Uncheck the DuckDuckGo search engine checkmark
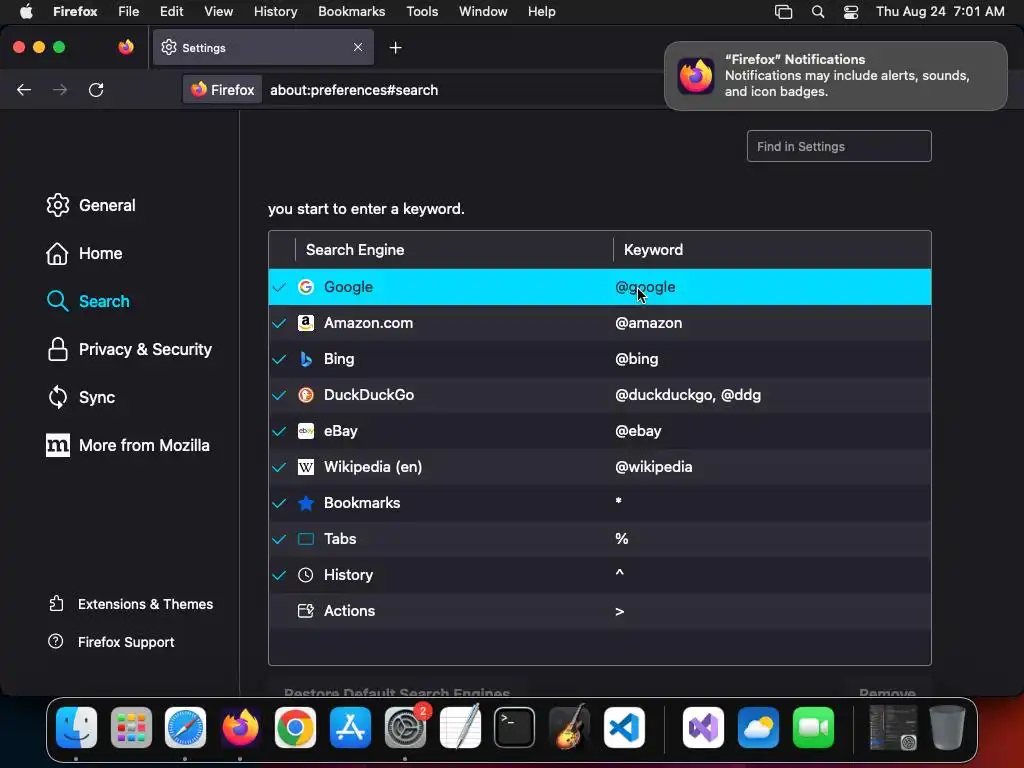This screenshot has width=1024, height=768. pos(280,394)
